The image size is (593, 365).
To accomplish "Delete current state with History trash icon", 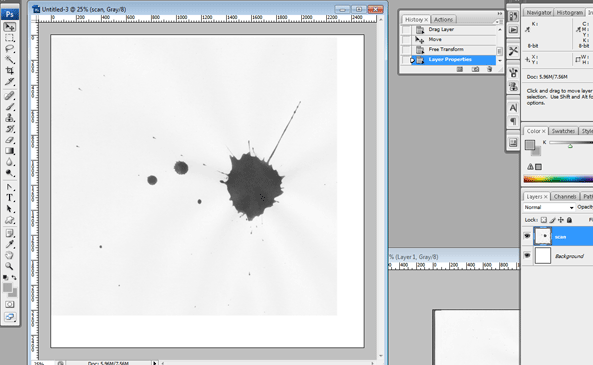I will [x=489, y=69].
